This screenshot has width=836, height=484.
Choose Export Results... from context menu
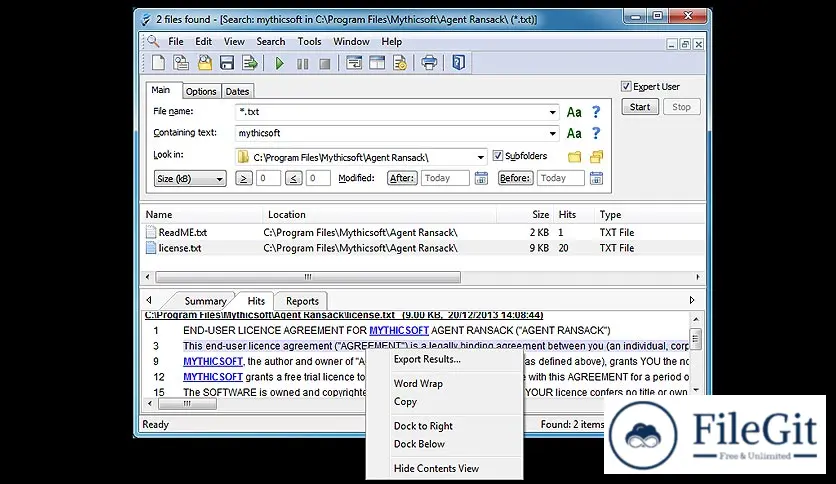pyautogui.click(x=427, y=359)
